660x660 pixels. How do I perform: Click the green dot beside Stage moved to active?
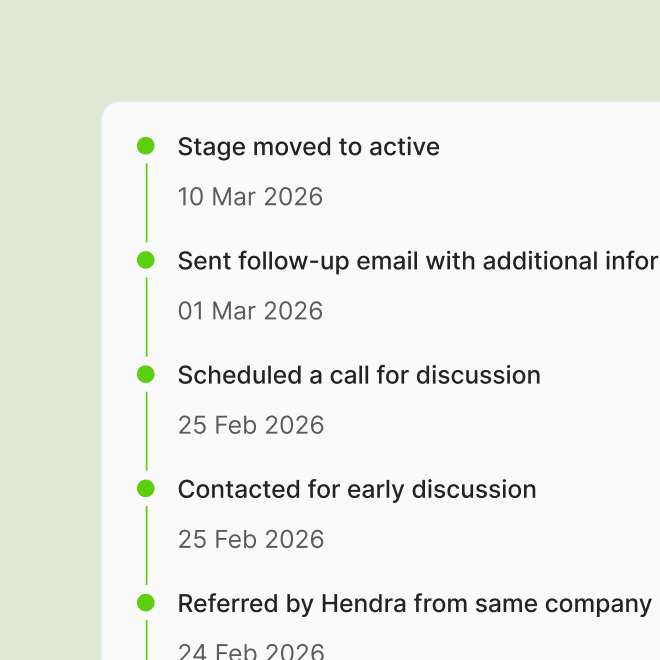coord(146,146)
